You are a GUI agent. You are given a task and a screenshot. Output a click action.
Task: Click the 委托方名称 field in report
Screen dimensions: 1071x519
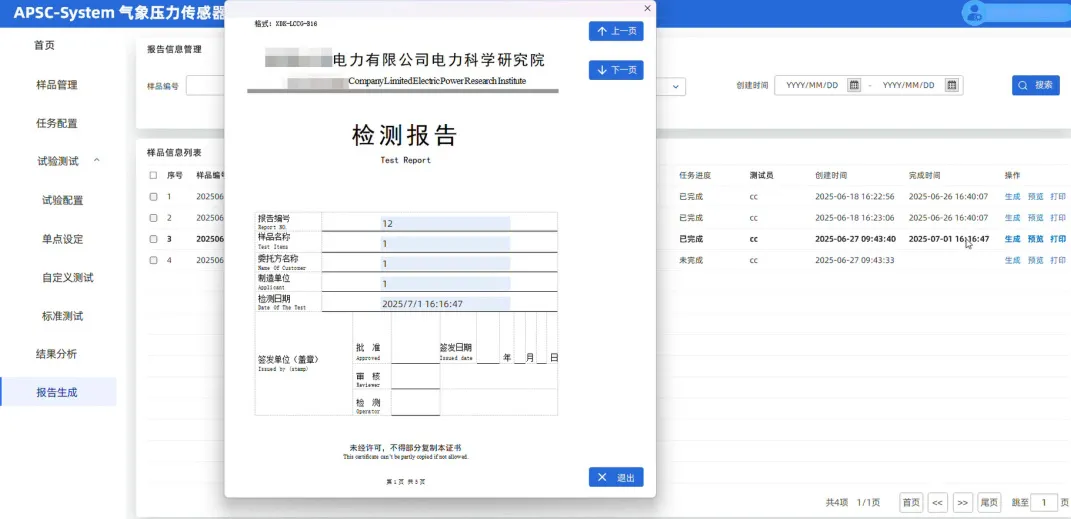click(x=445, y=264)
